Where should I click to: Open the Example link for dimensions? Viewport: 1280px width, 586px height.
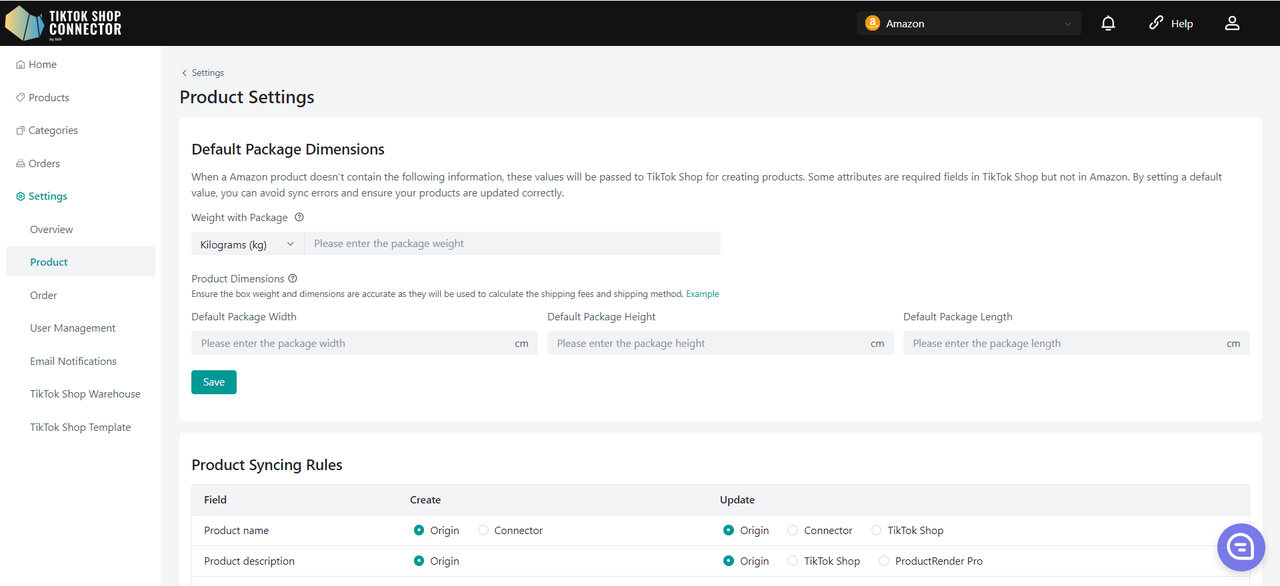coord(702,294)
